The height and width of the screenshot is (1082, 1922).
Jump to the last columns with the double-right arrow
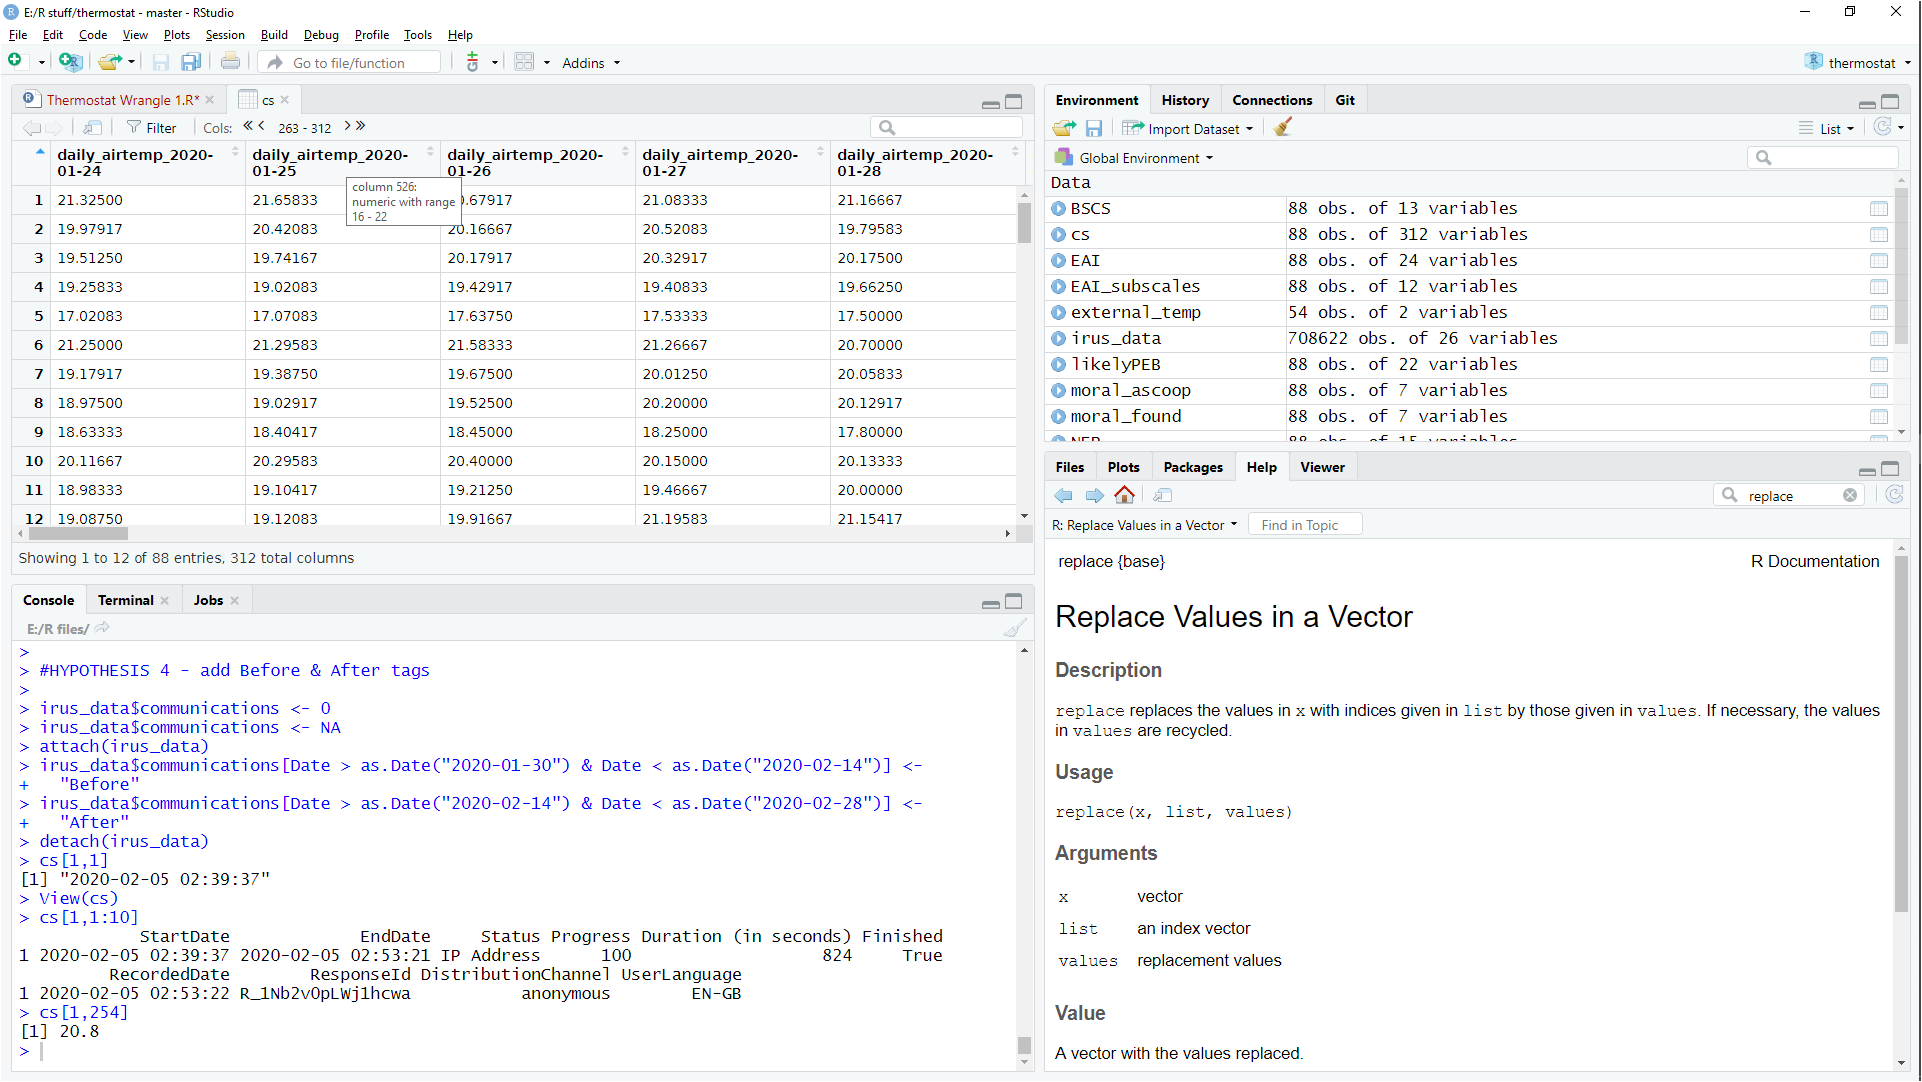[361, 126]
